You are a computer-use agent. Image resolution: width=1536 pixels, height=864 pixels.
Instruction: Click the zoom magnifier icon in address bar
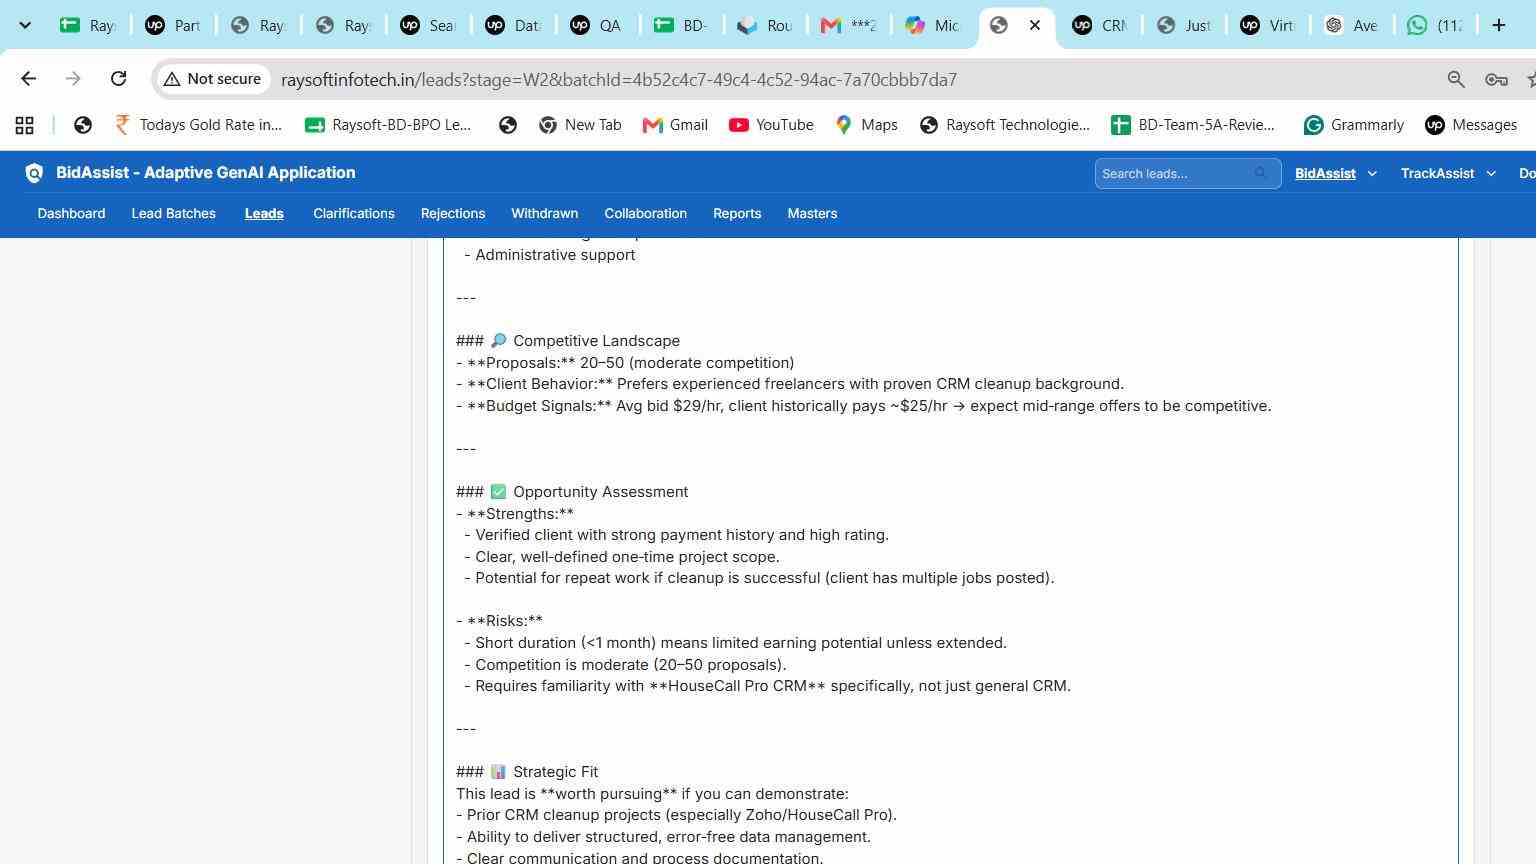(x=1456, y=79)
